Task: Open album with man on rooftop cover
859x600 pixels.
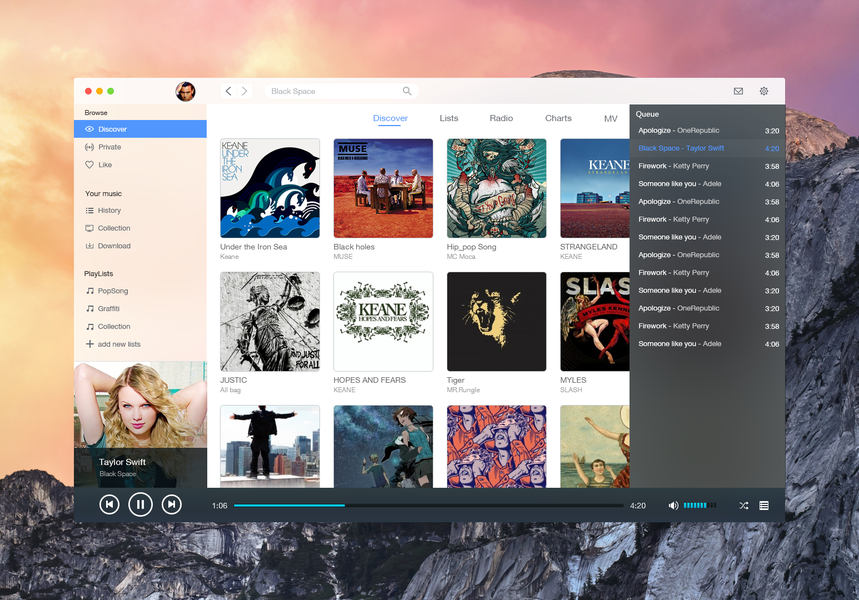Action: click(x=270, y=447)
